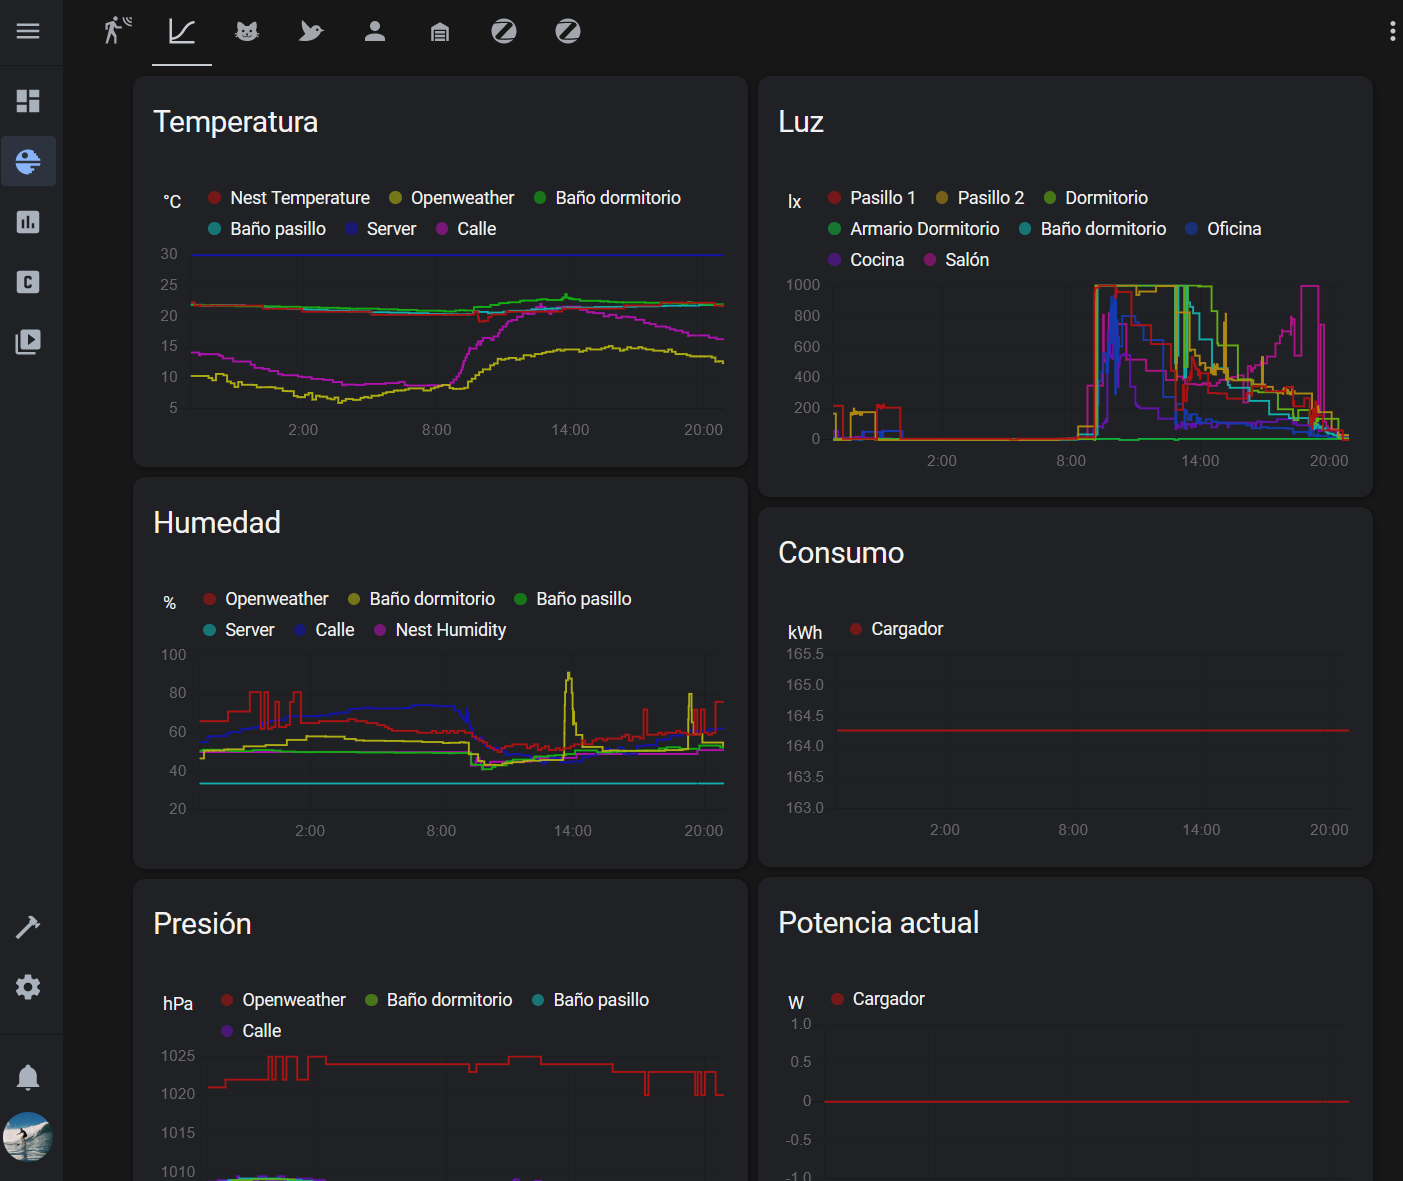Open the user profile avatar
The image size is (1403, 1181).
[28, 1137]
